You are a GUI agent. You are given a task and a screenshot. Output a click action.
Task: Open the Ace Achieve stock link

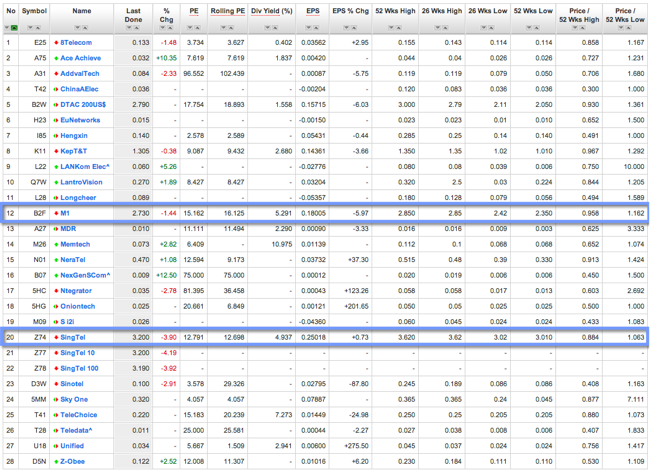[x=81, y=58]
